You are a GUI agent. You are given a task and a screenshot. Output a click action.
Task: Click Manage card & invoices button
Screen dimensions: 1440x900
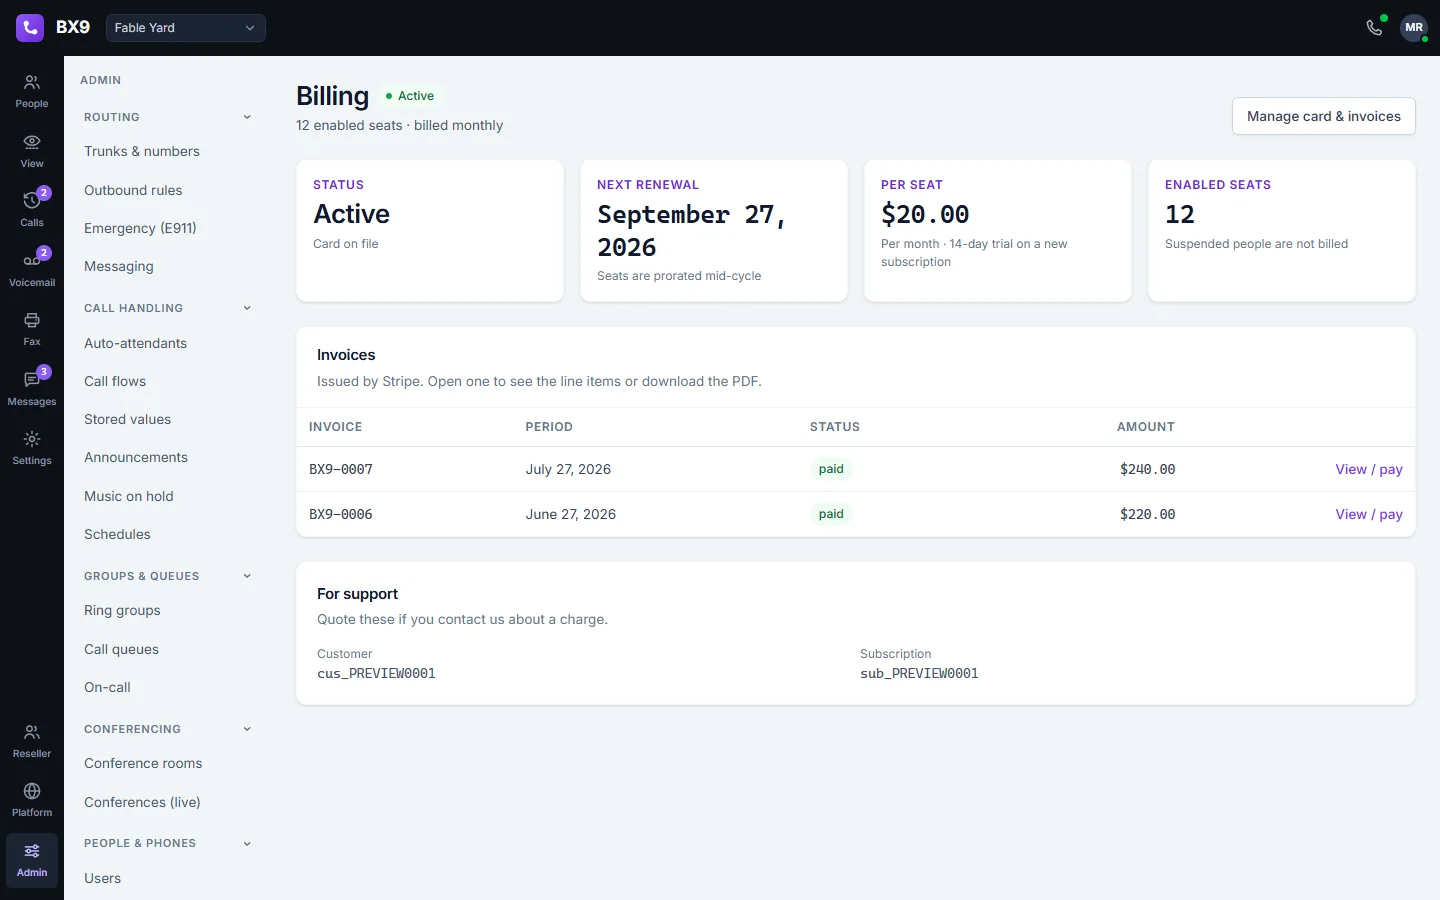1324,116
